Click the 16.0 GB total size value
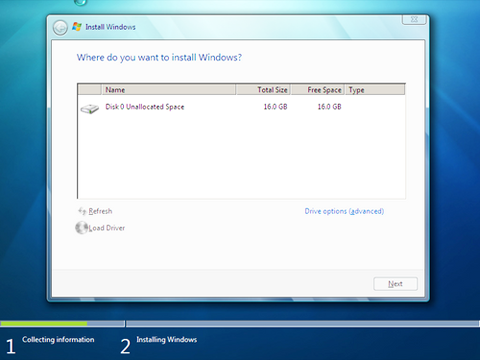The image size is (480, 360). (x=275, y=107)
